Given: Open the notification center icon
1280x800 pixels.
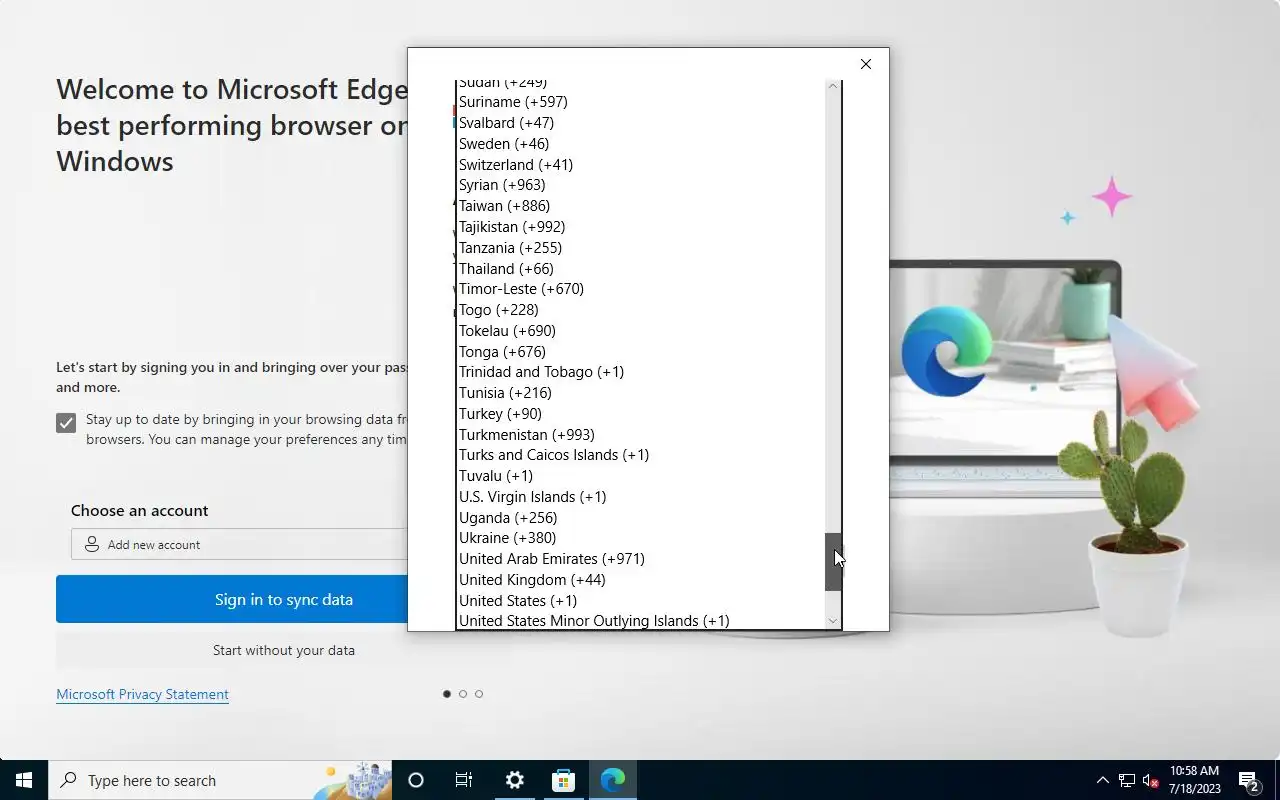Looking at the screenshot, I should 1249,780.
